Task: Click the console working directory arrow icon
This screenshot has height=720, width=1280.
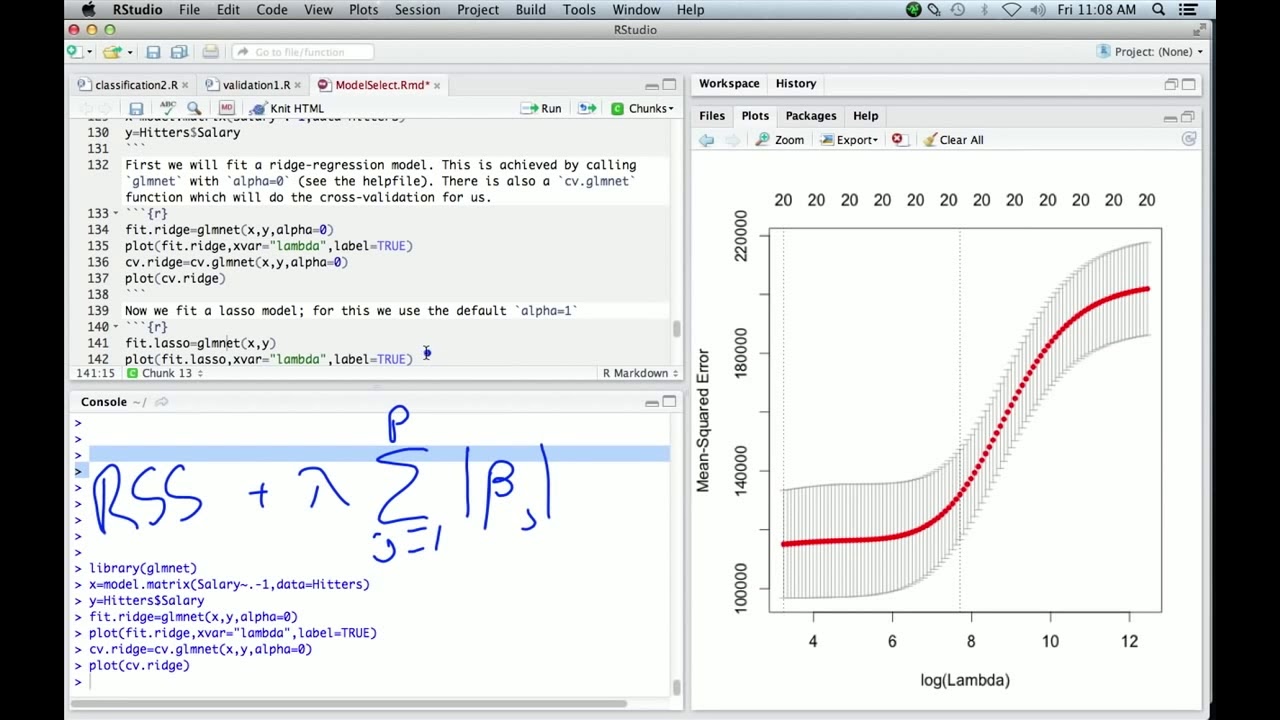Action: [161, 402]
